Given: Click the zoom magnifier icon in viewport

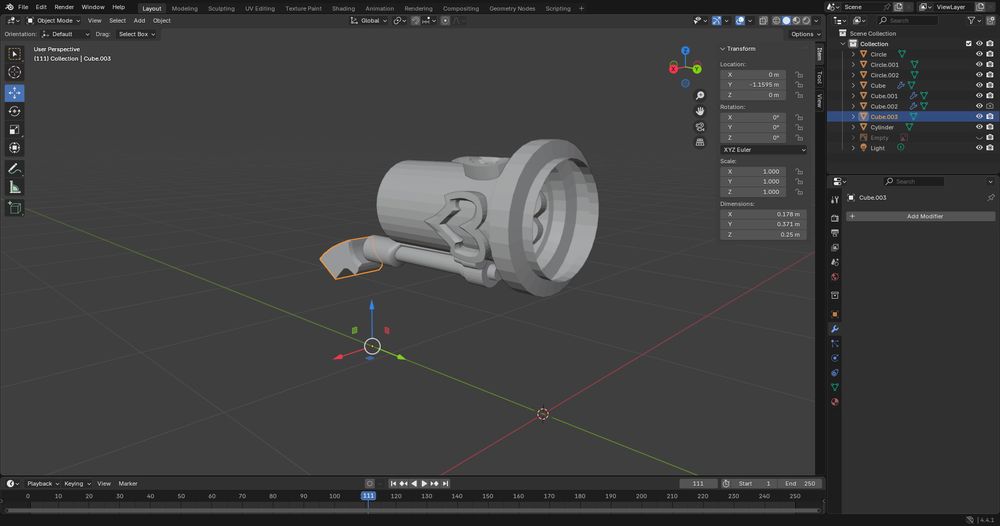Looking at the screenshot, I should coord(700,93).
